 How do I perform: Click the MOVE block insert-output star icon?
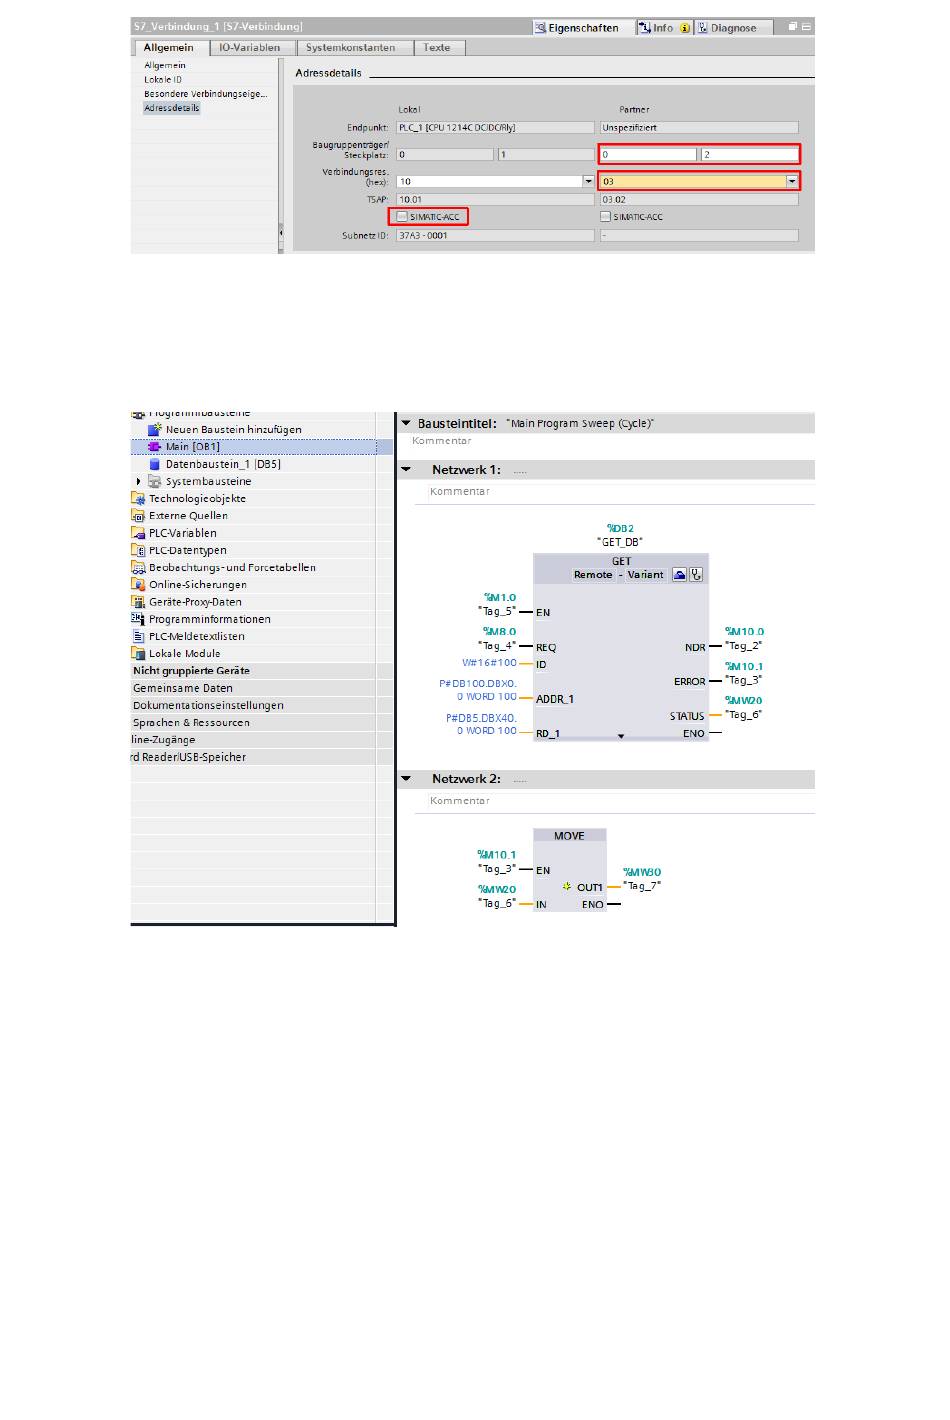(566, 887)
